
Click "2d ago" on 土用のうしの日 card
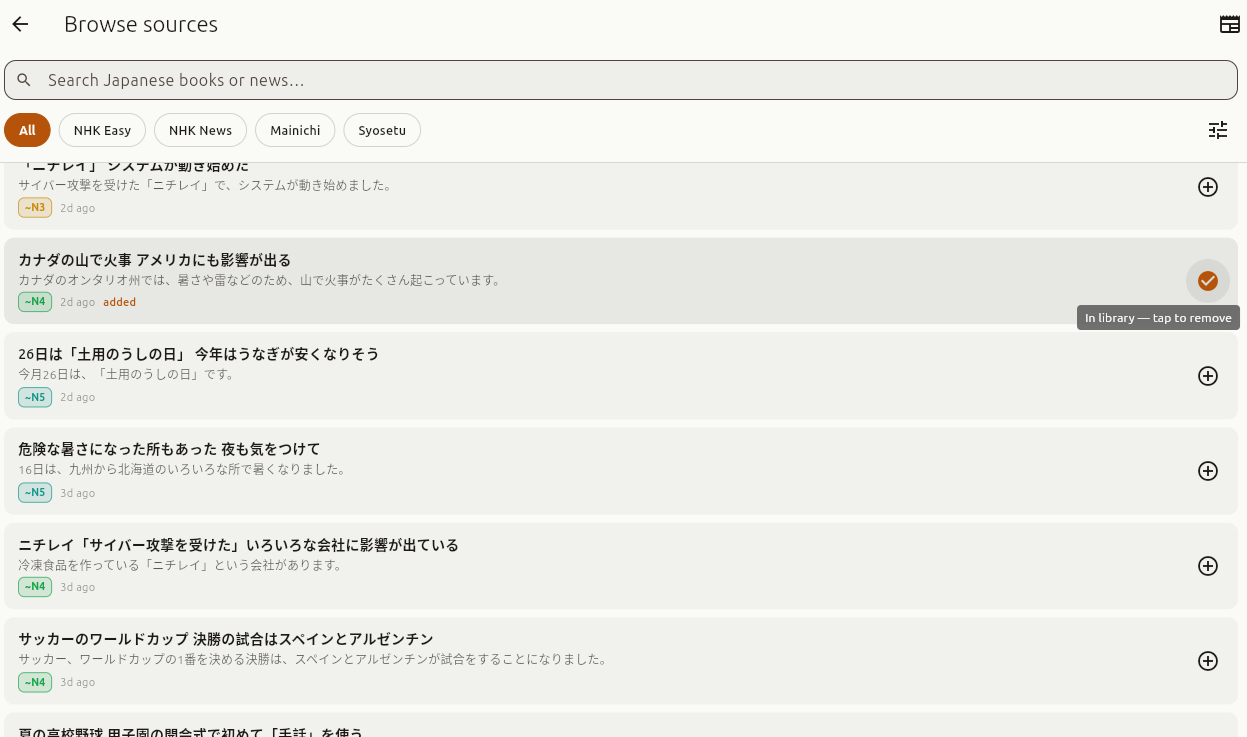click(78, 397)
